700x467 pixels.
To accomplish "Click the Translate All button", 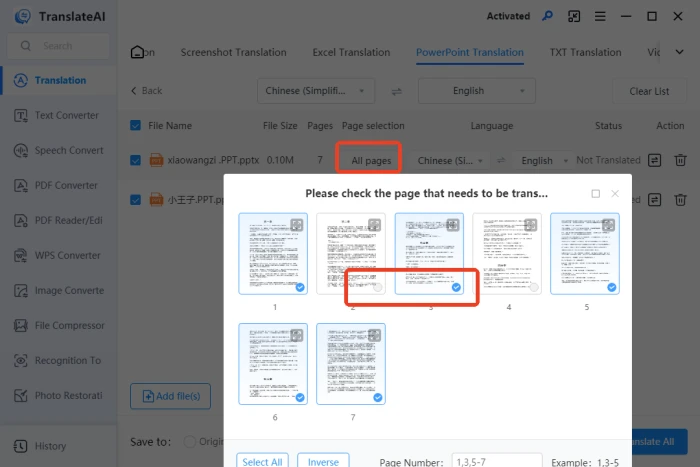I will [659, 442].
